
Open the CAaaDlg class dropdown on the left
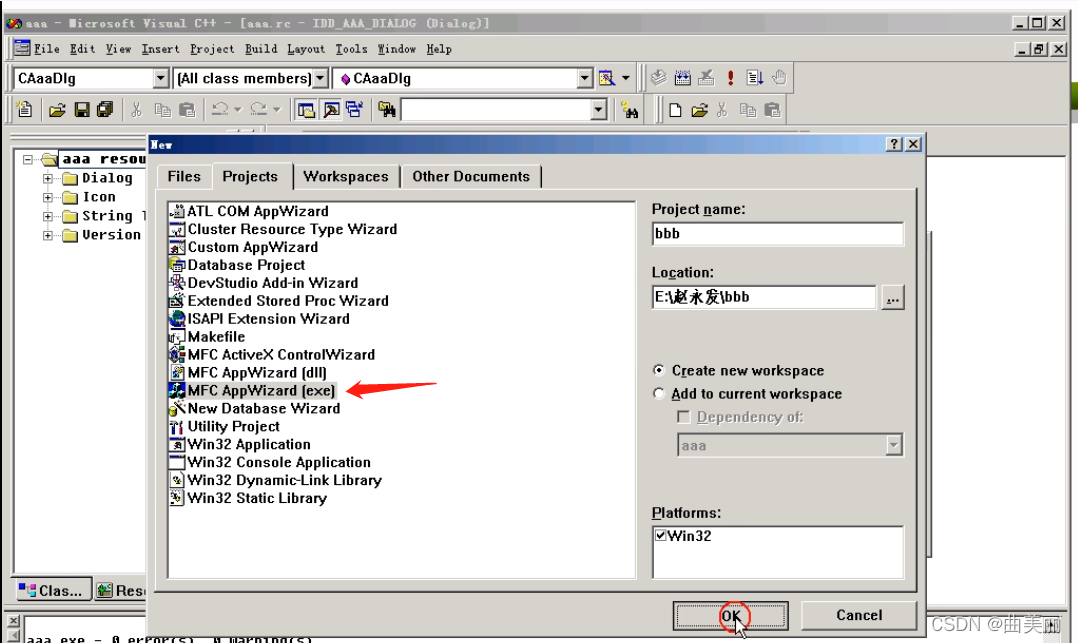(161, 78)
